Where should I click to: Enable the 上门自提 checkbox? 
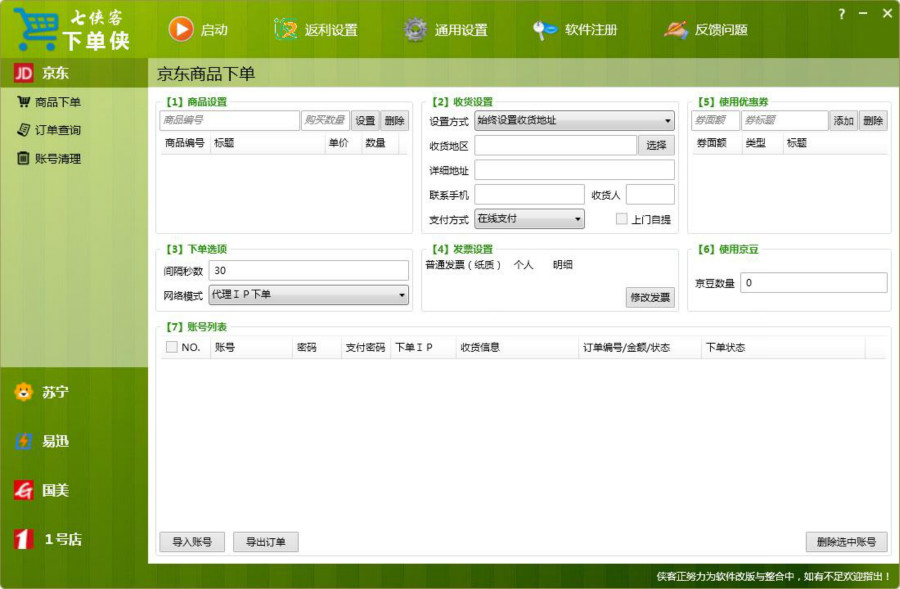tap(622, 219)
